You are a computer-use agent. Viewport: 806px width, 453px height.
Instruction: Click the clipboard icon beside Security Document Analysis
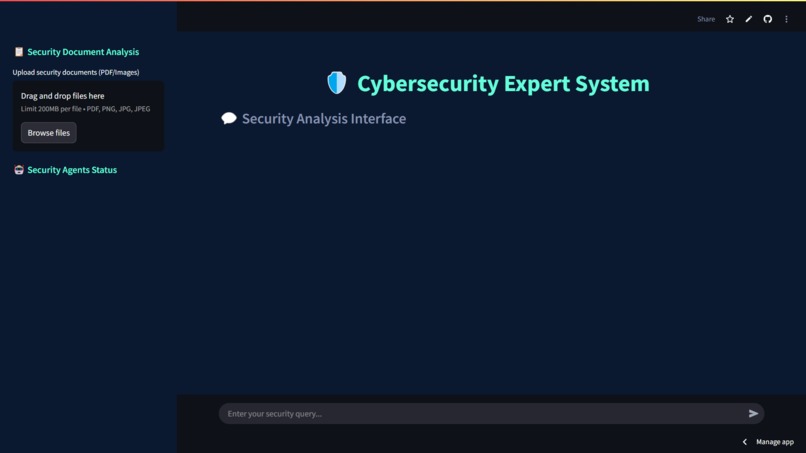pos(19,51)
